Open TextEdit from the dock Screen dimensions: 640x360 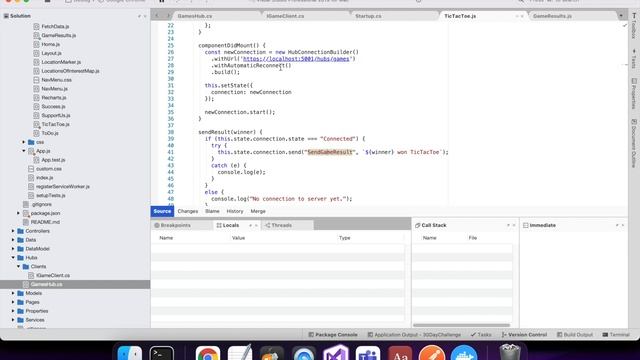click(240, 353)
